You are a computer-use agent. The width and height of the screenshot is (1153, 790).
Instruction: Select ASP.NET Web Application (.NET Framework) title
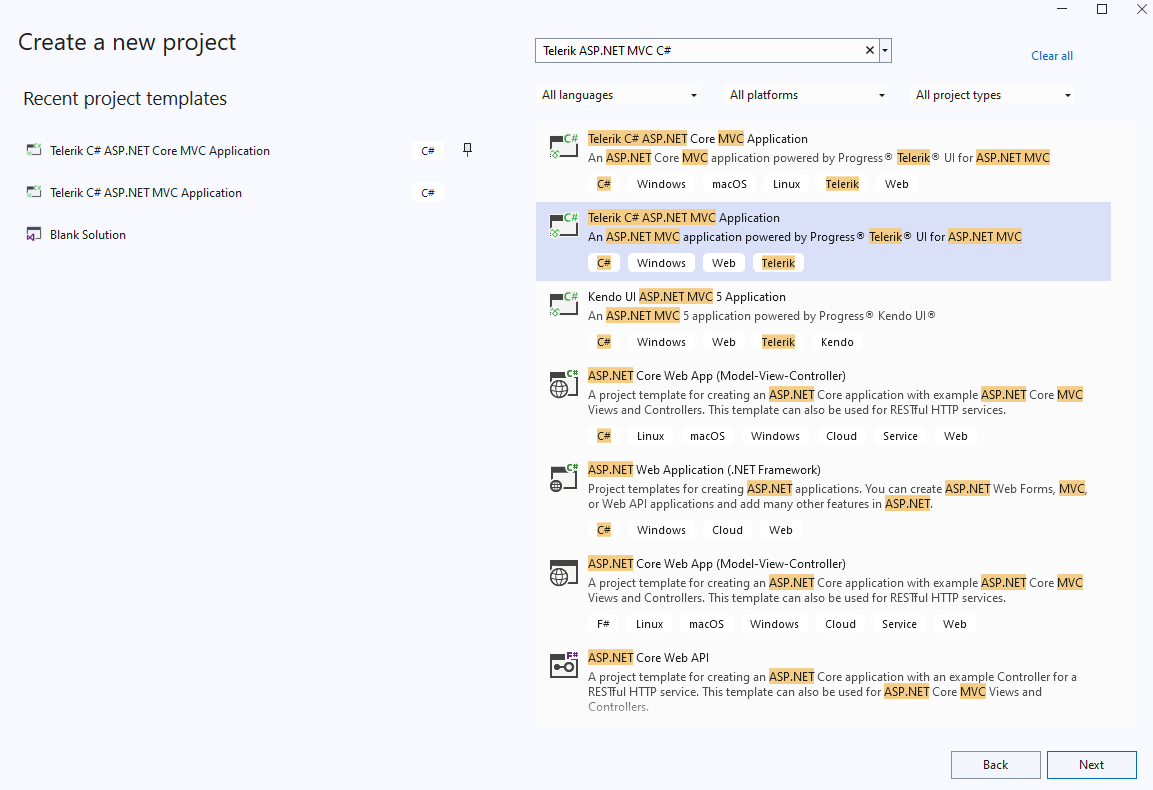click(704, 470)
